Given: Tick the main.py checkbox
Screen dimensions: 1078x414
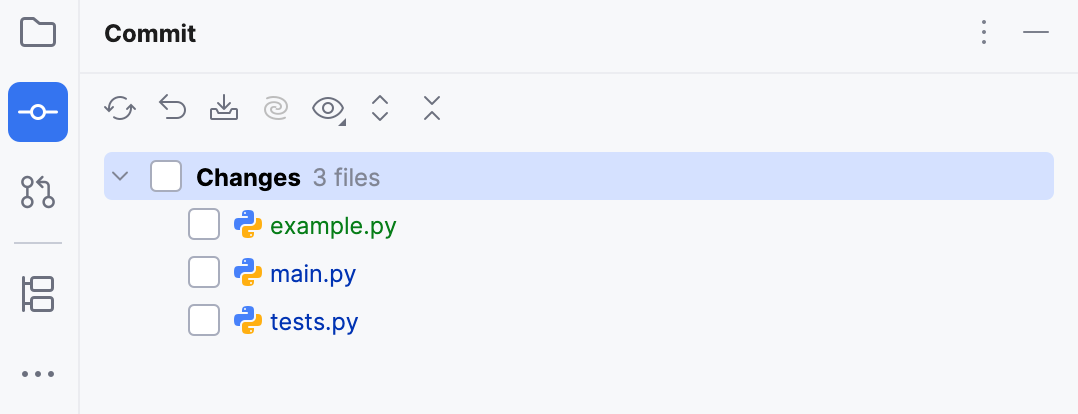Looking at the screenshot, I should point(204,273).
